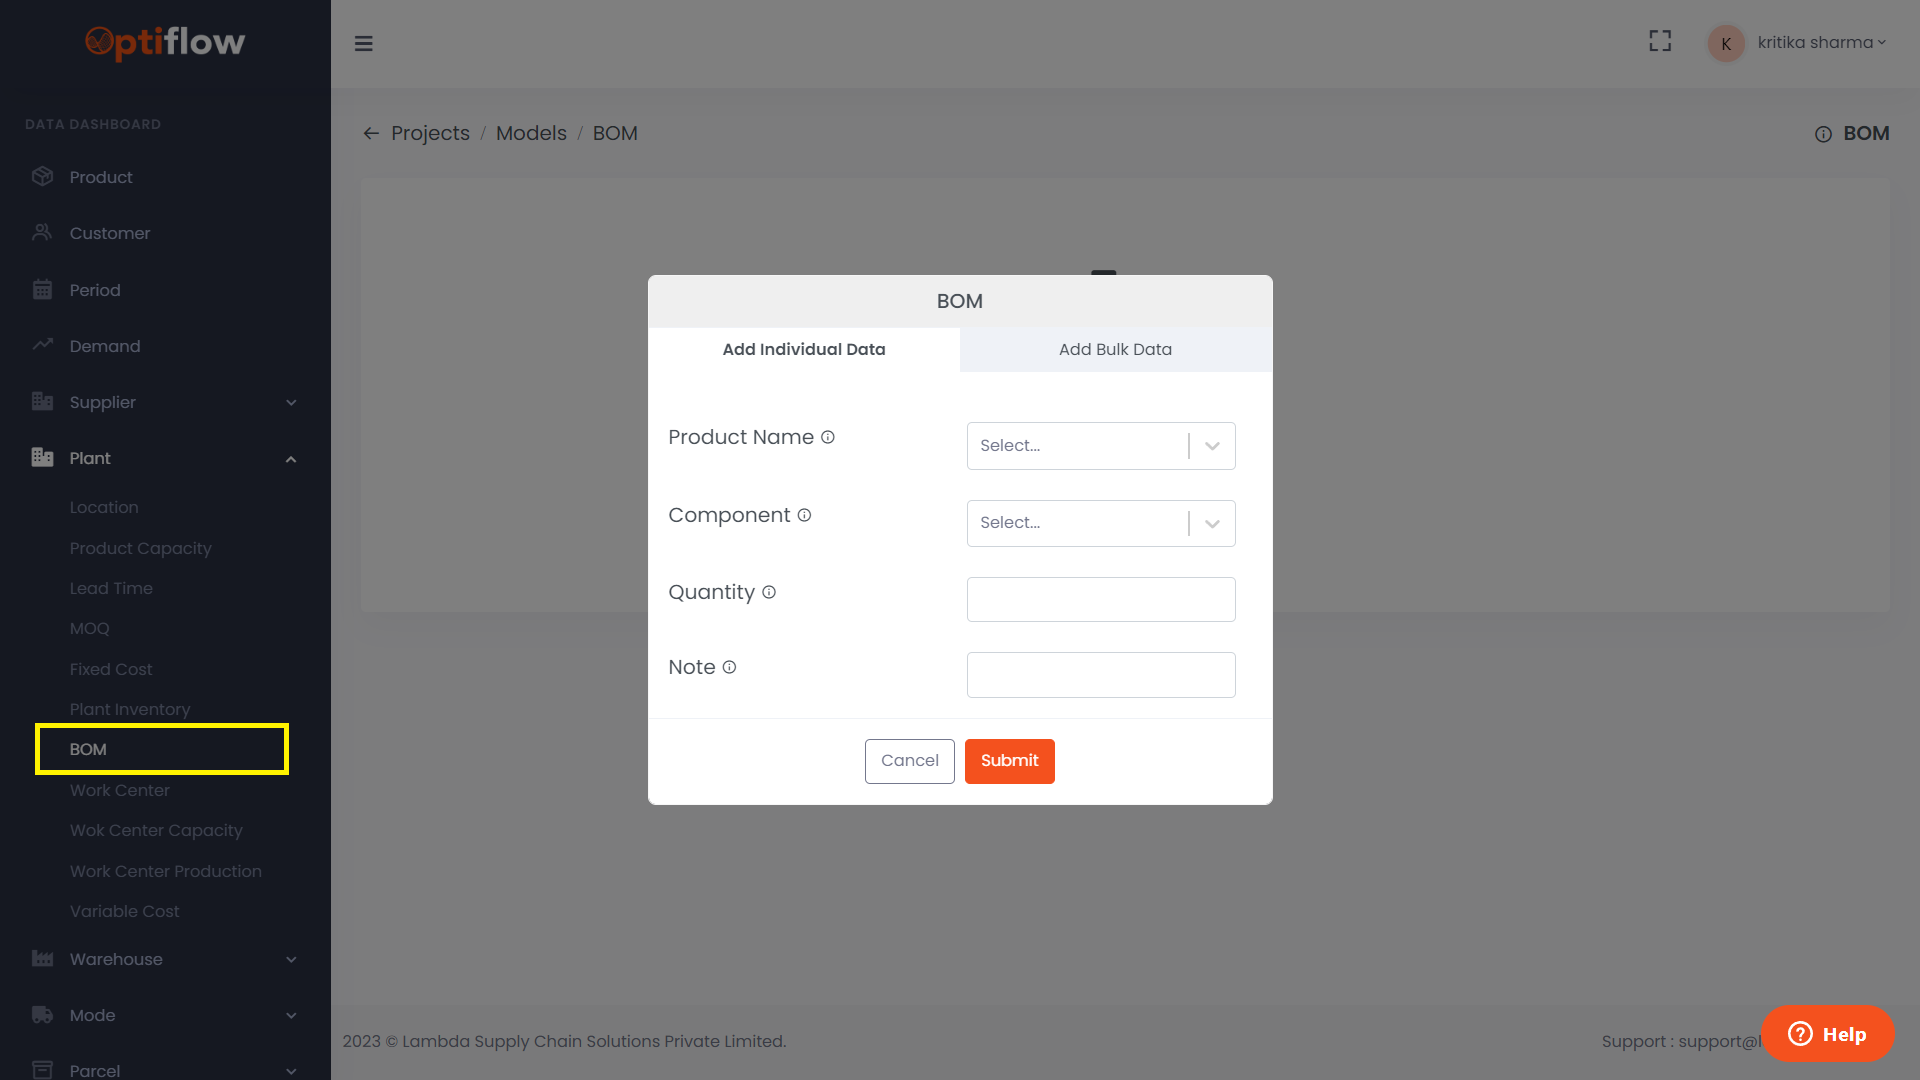Click the Product Name info icon
The height and width of the screenshot is (1080, 1920).
pos(828,437)
